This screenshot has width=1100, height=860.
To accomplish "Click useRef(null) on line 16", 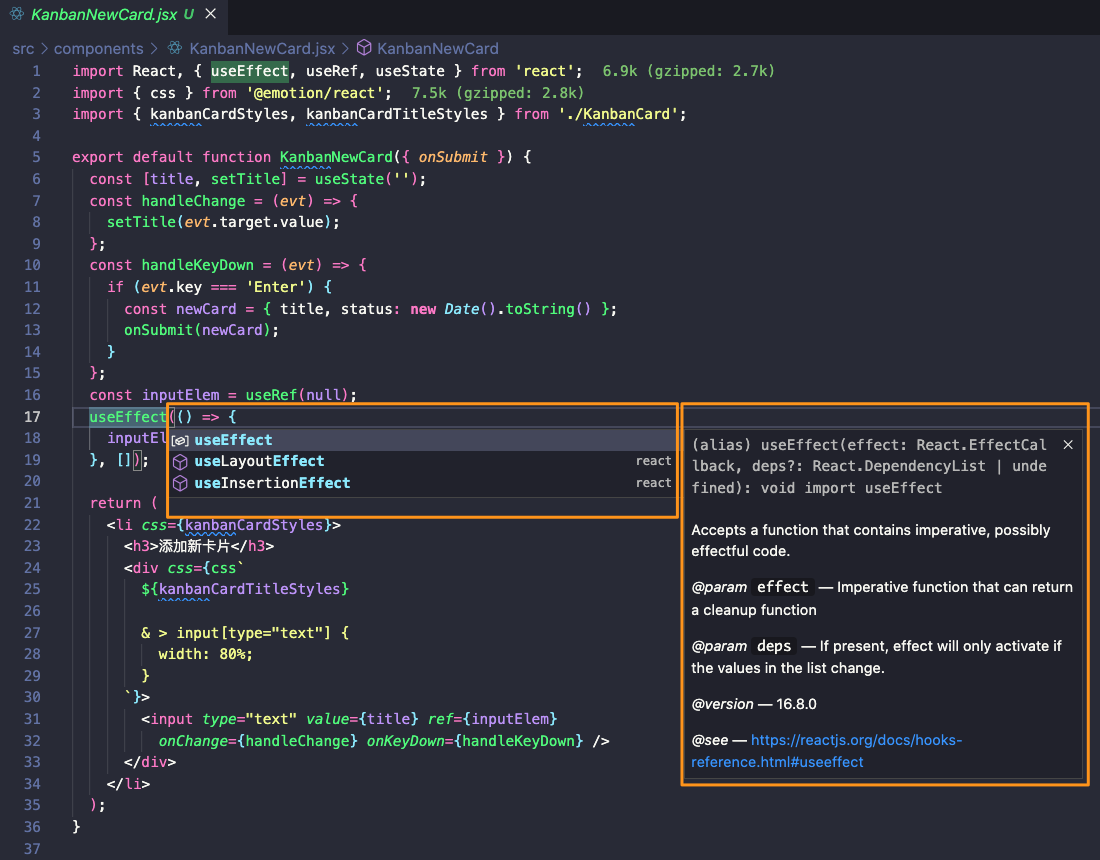I will pos(297,395).
